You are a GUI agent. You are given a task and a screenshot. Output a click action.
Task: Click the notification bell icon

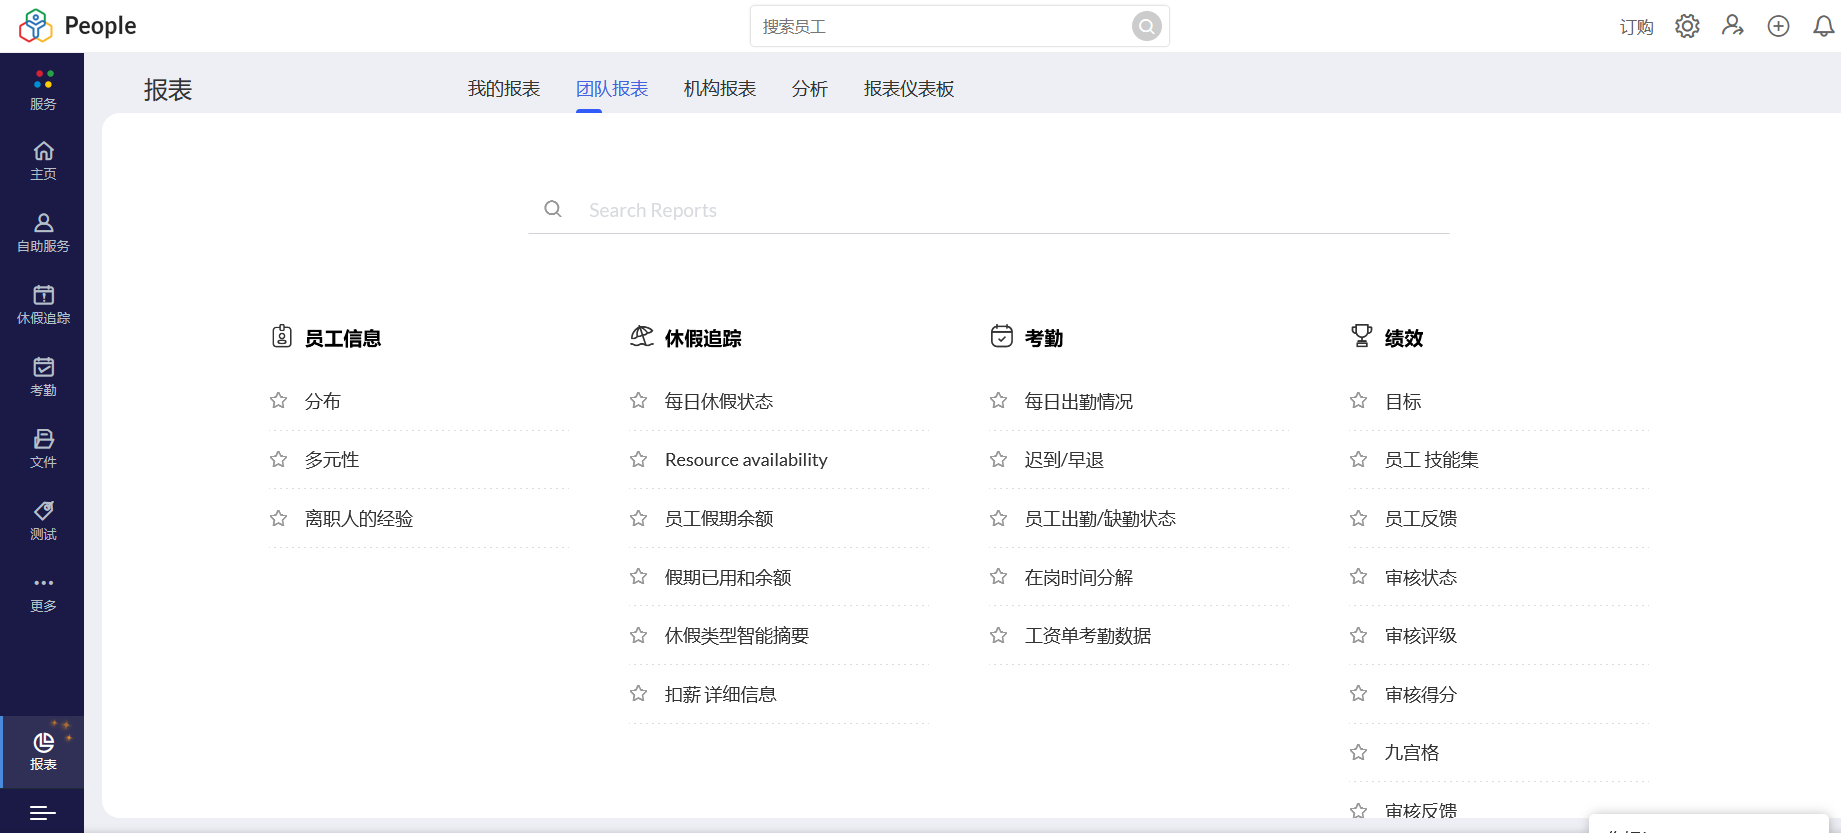(x=1823, y=26)
